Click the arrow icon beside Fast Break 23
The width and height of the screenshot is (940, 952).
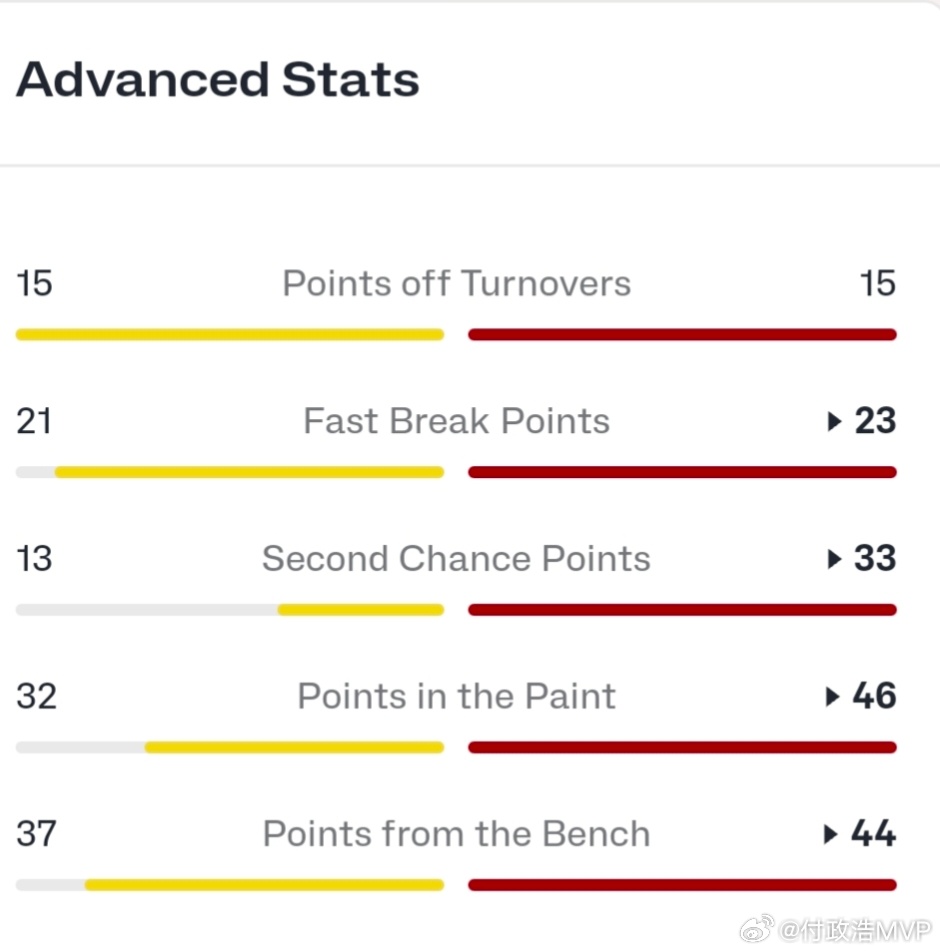[834, 421]
